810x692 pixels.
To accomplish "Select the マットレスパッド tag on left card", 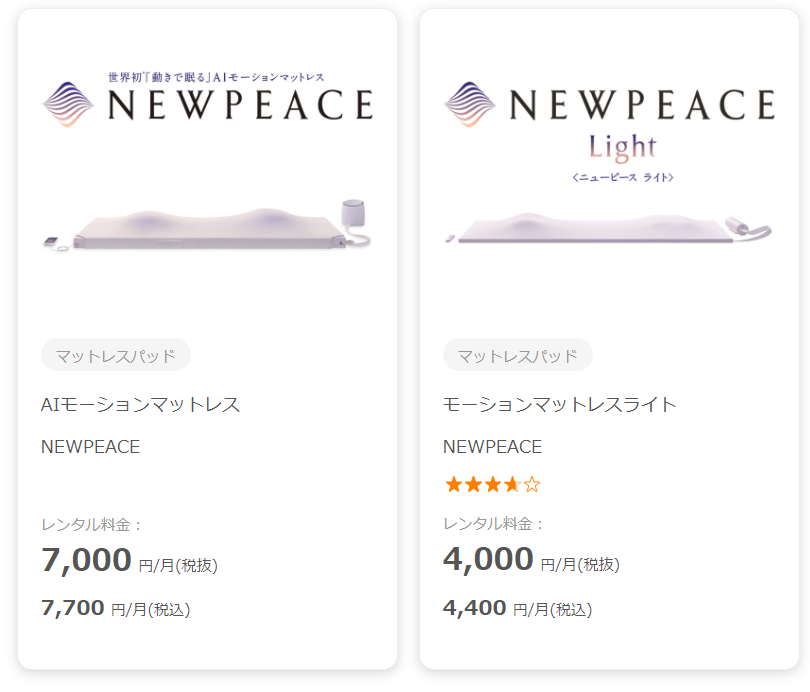I will (x=116, y=355).
